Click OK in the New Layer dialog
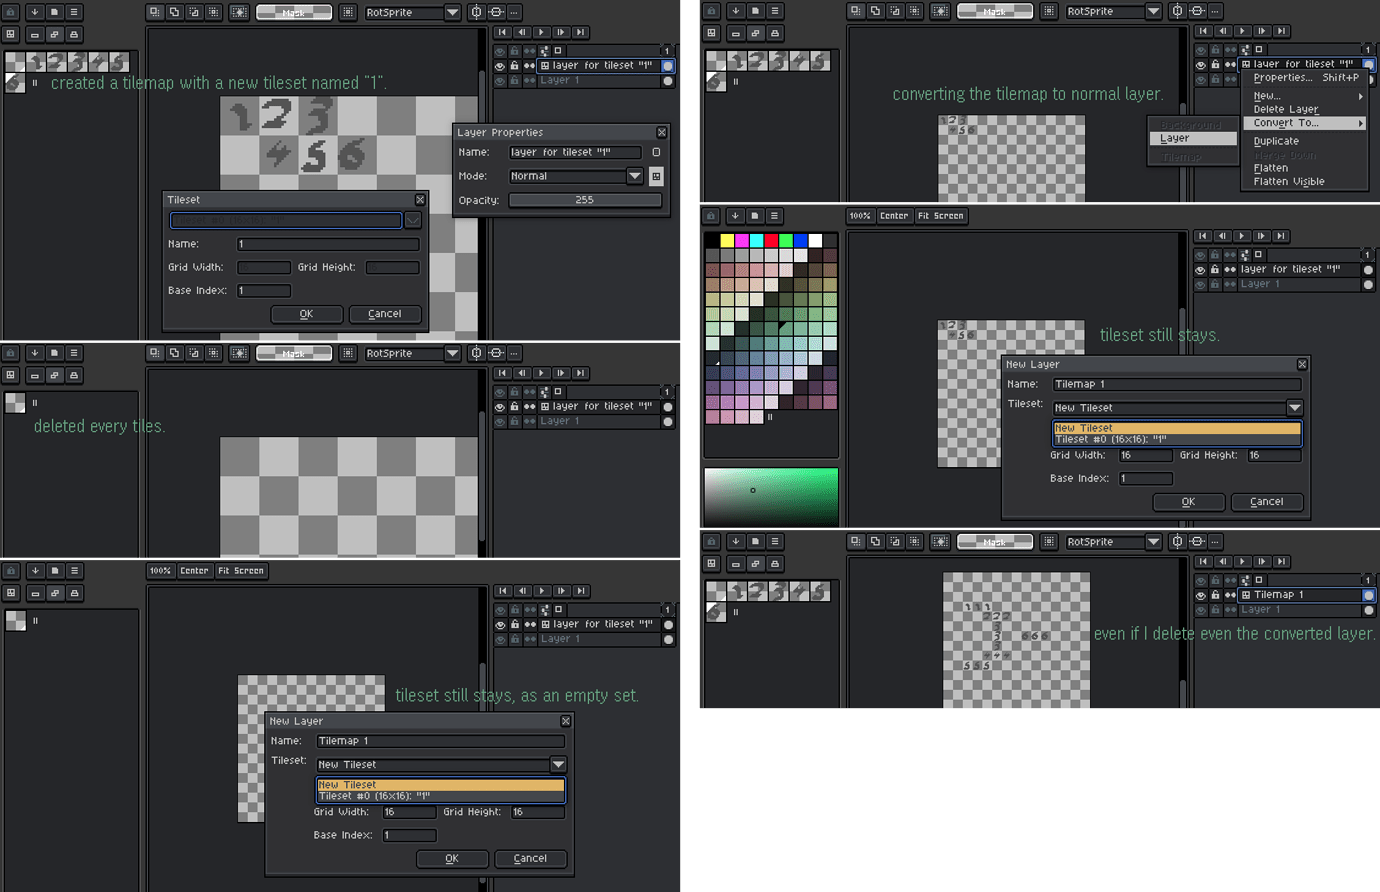The width and height of the screenshot is (1380, 892). tap(452, 858)
